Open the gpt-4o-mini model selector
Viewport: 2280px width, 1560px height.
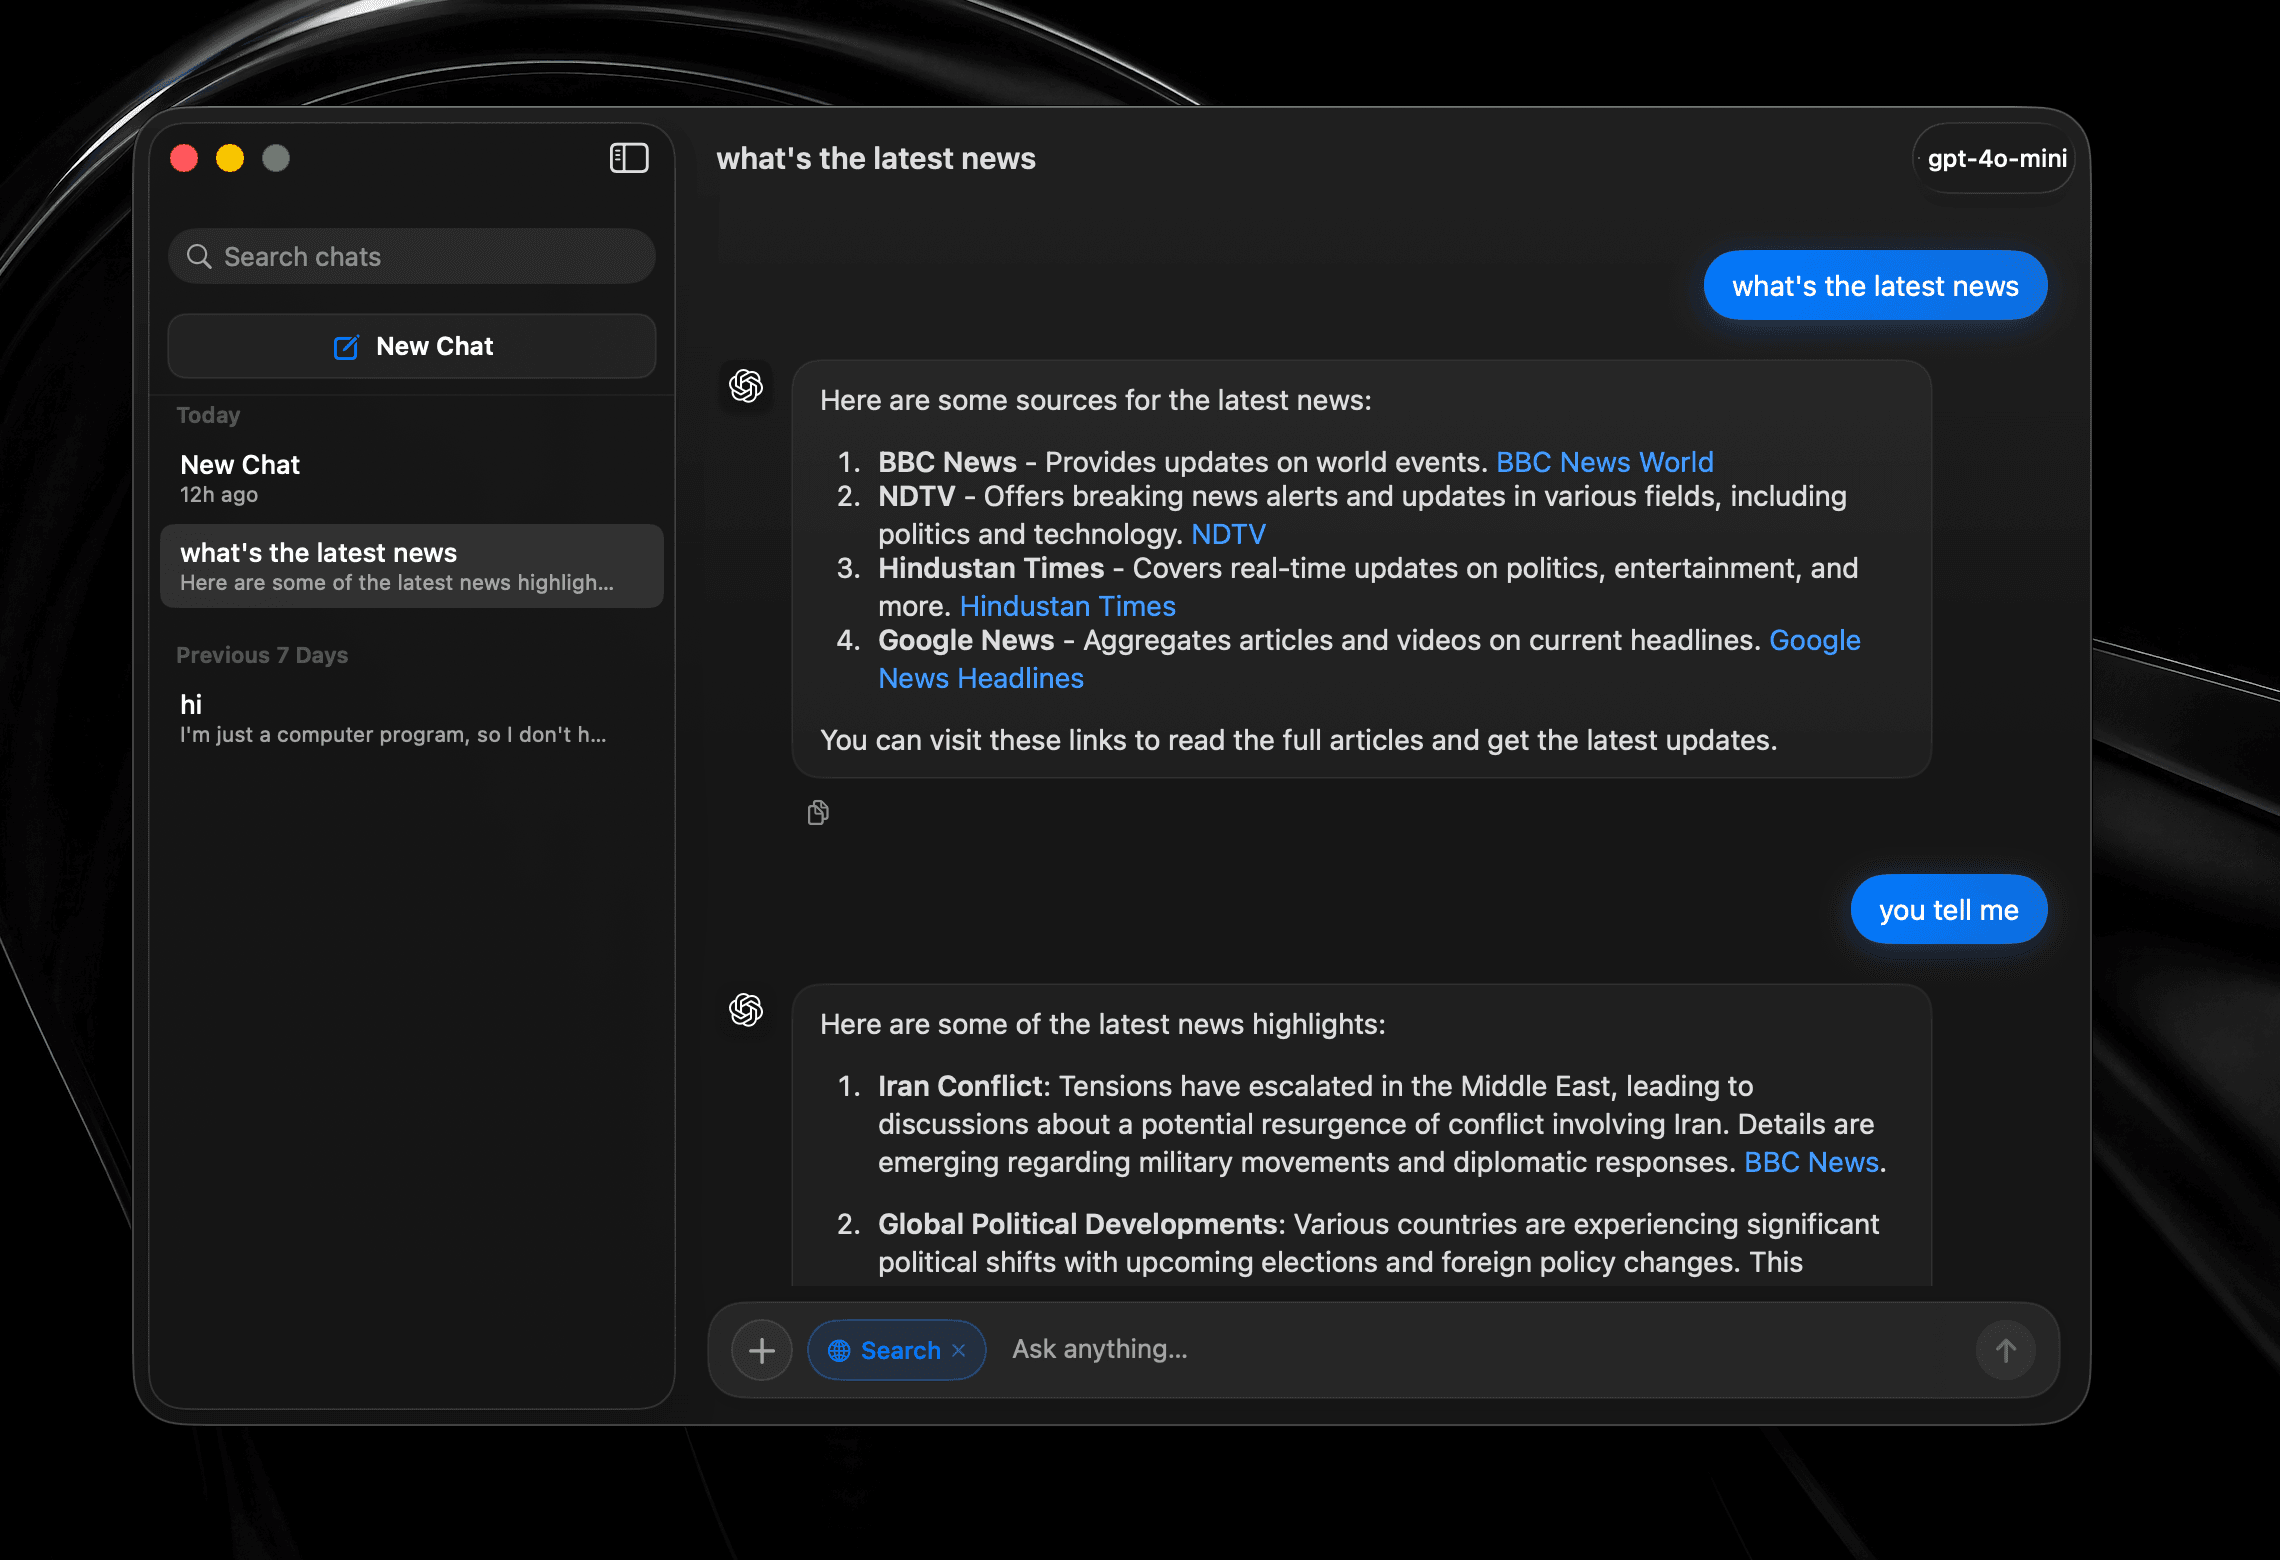tap(1995, 158)
